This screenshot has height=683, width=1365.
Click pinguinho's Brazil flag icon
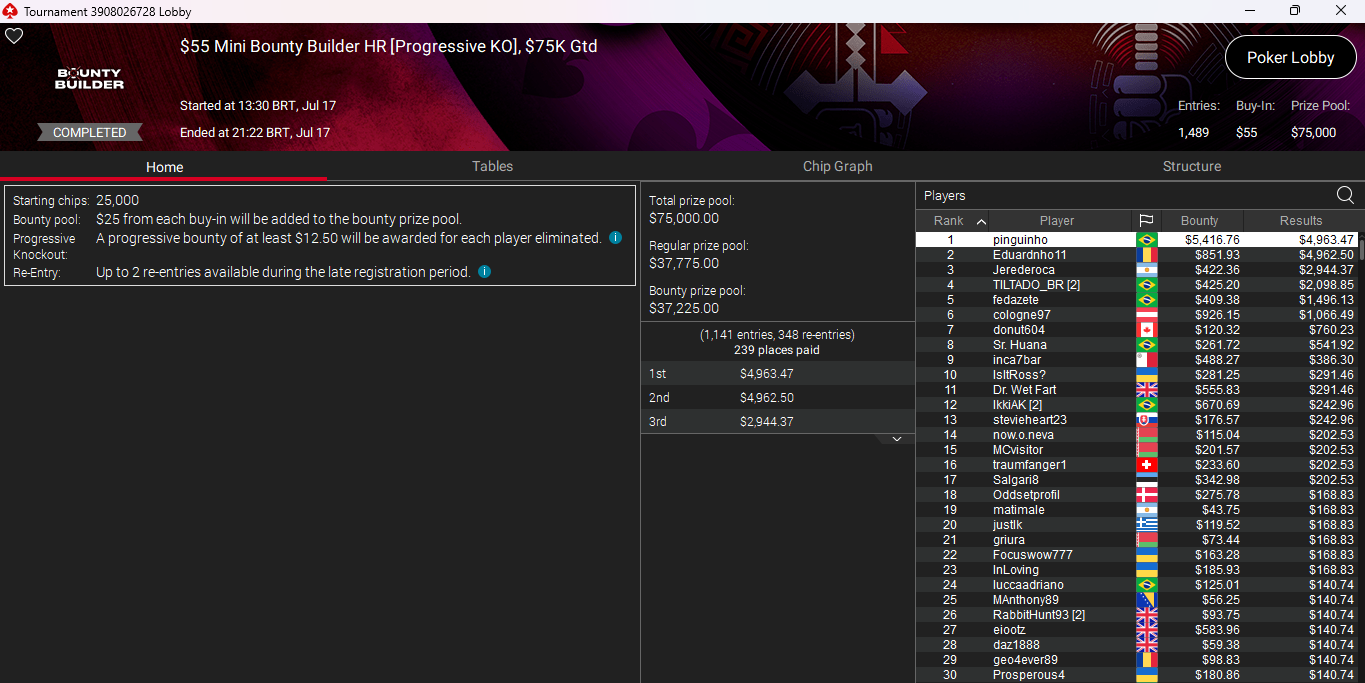coord(1146,240)
